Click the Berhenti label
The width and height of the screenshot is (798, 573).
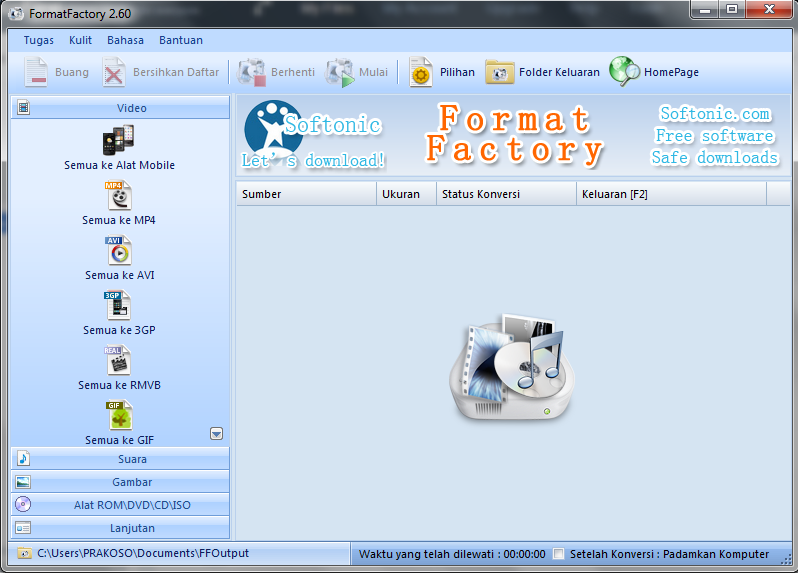click(x=293, y=72)
